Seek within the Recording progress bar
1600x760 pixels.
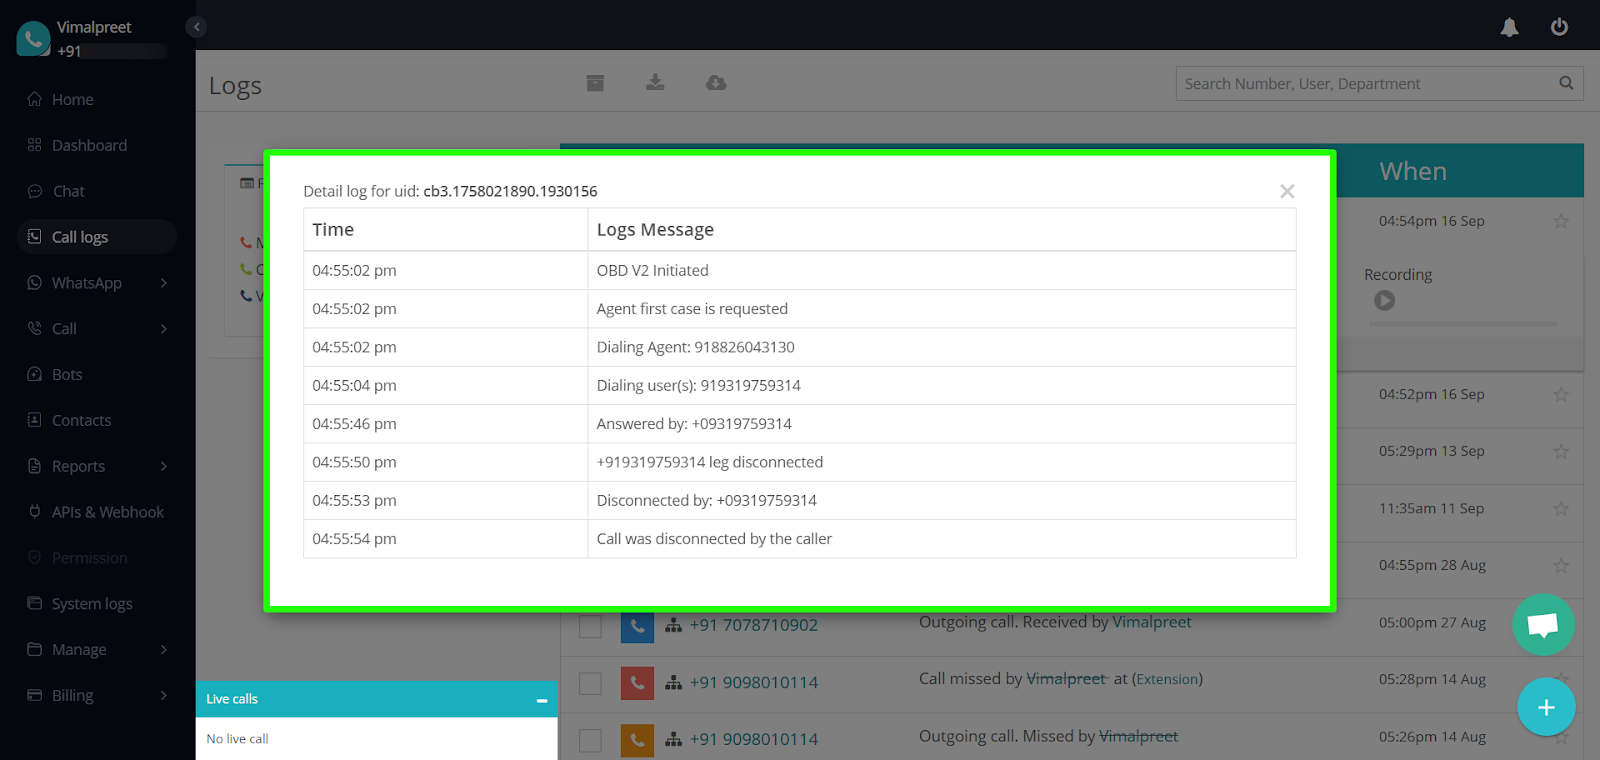click(x=1465, y=324)
